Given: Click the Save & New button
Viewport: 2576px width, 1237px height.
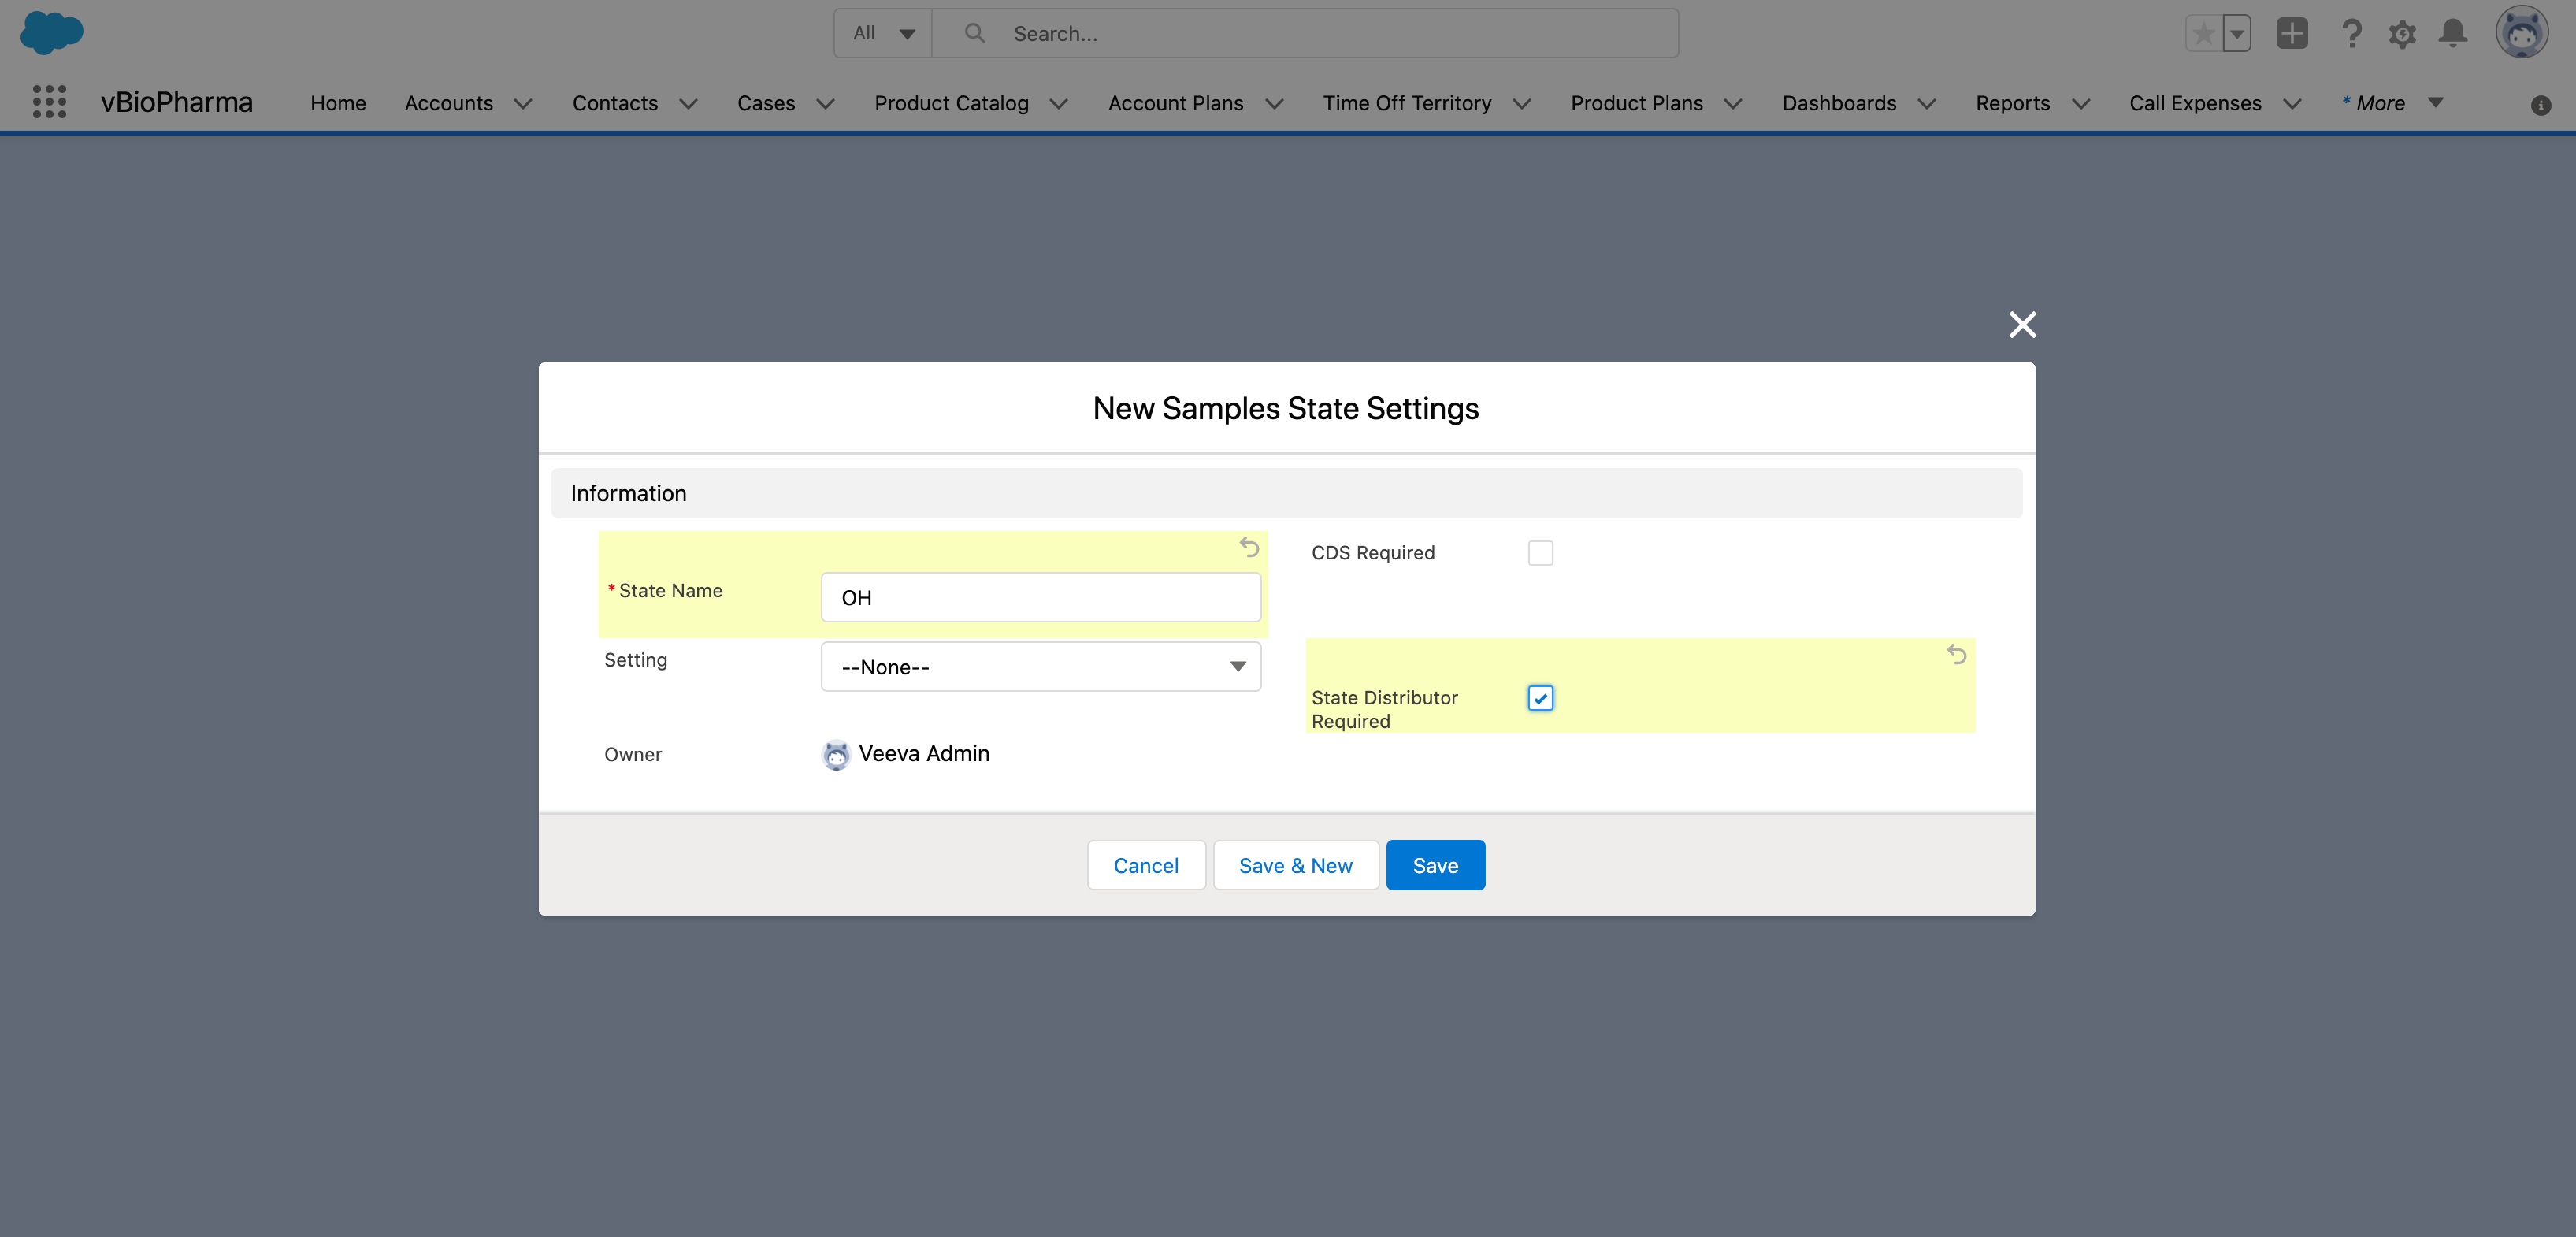Looking at the screenshot, I should coord(1295,864).
